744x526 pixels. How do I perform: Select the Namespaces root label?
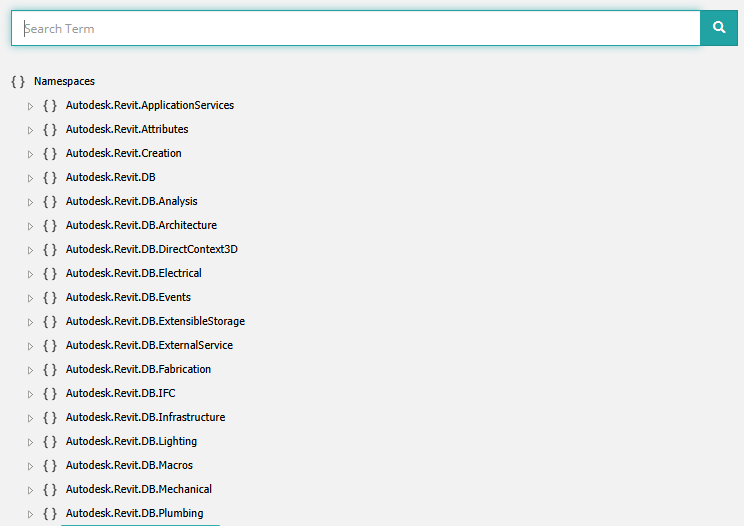tap(65, 82)
